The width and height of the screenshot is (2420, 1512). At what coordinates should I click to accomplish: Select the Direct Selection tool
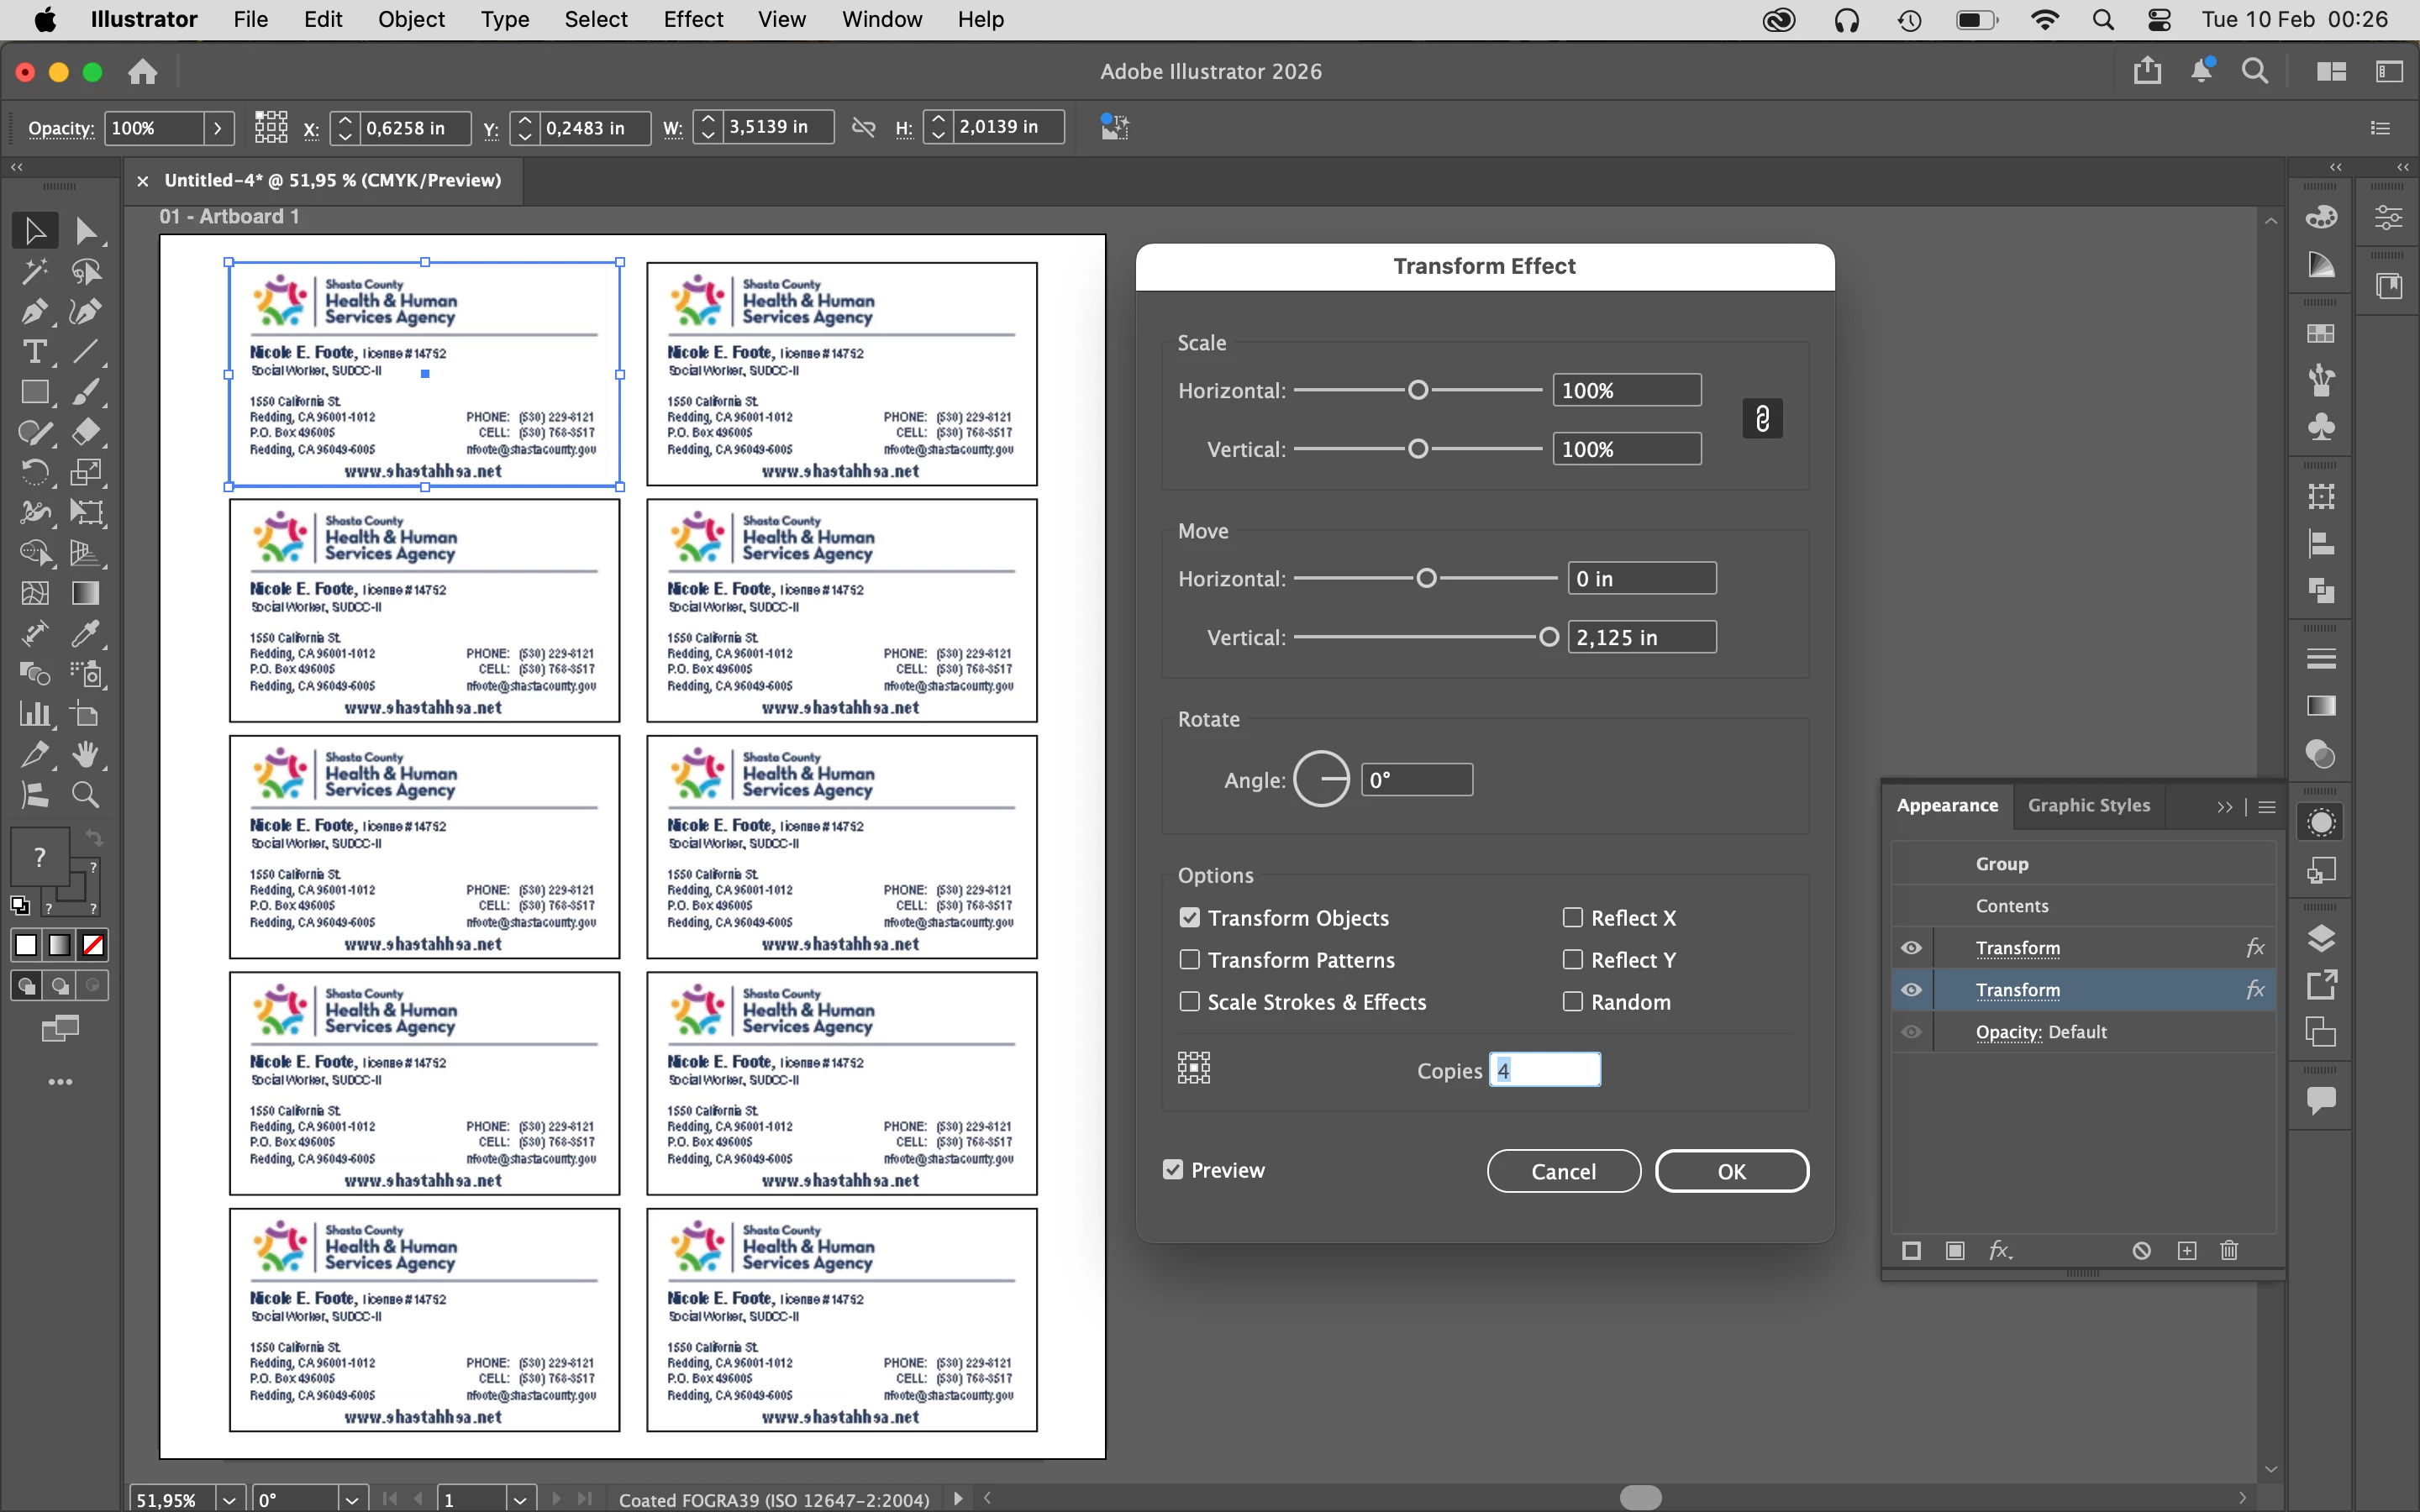tap(86, 231)
